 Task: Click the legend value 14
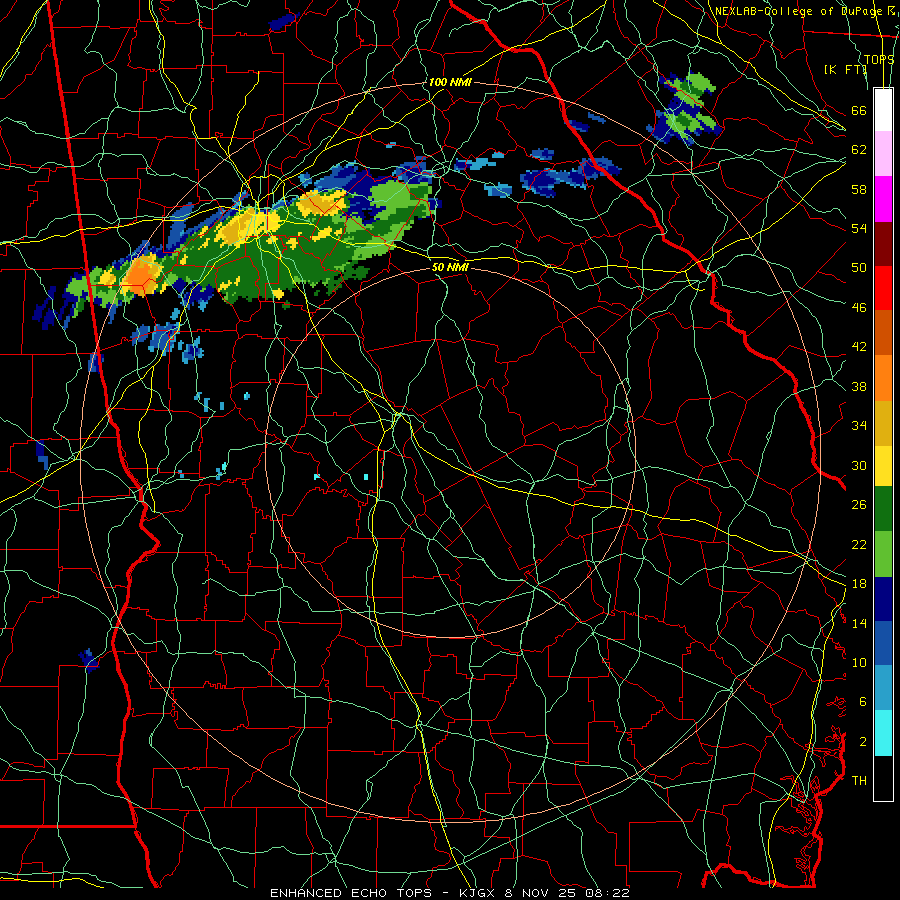click(x=859, y=623)
